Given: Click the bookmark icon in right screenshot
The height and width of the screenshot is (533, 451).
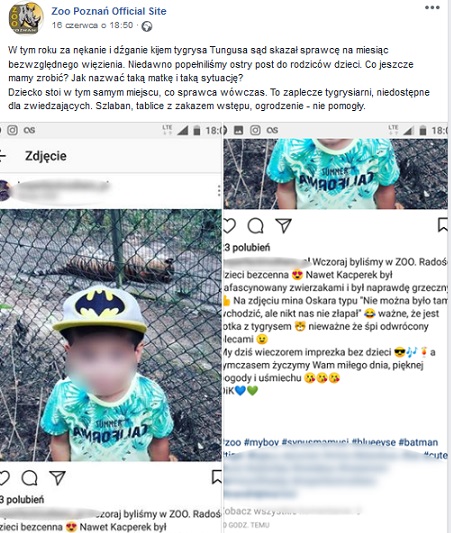Looking at the screenshot, I should point(443,225).
